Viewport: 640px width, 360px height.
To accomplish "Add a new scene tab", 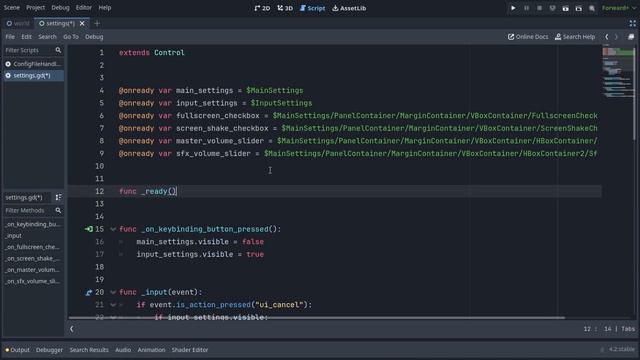I will [97, 23].
